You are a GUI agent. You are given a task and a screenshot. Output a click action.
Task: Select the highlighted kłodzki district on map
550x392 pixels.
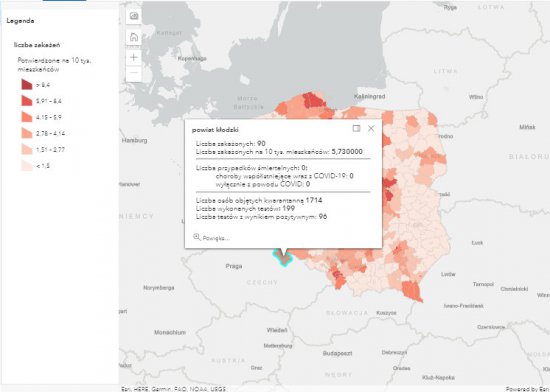[283, 259]
